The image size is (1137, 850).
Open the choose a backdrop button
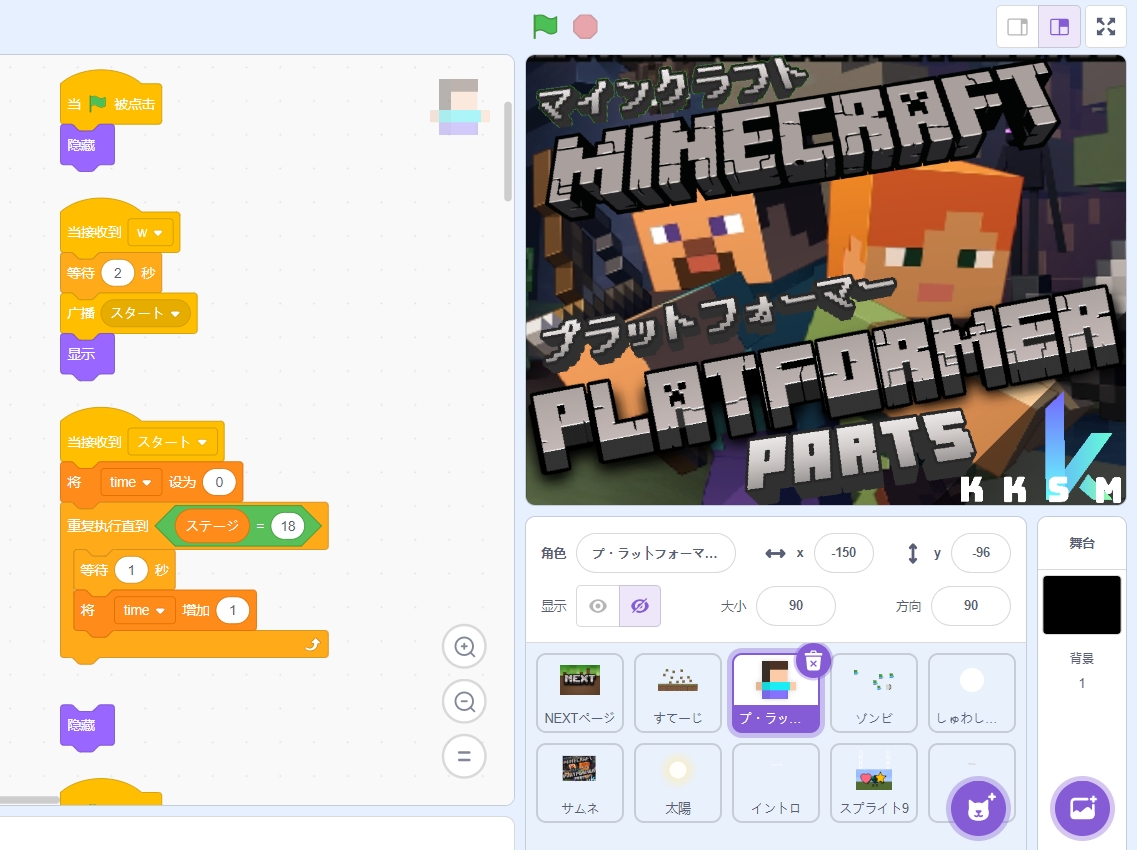(x=1083, y=807)
